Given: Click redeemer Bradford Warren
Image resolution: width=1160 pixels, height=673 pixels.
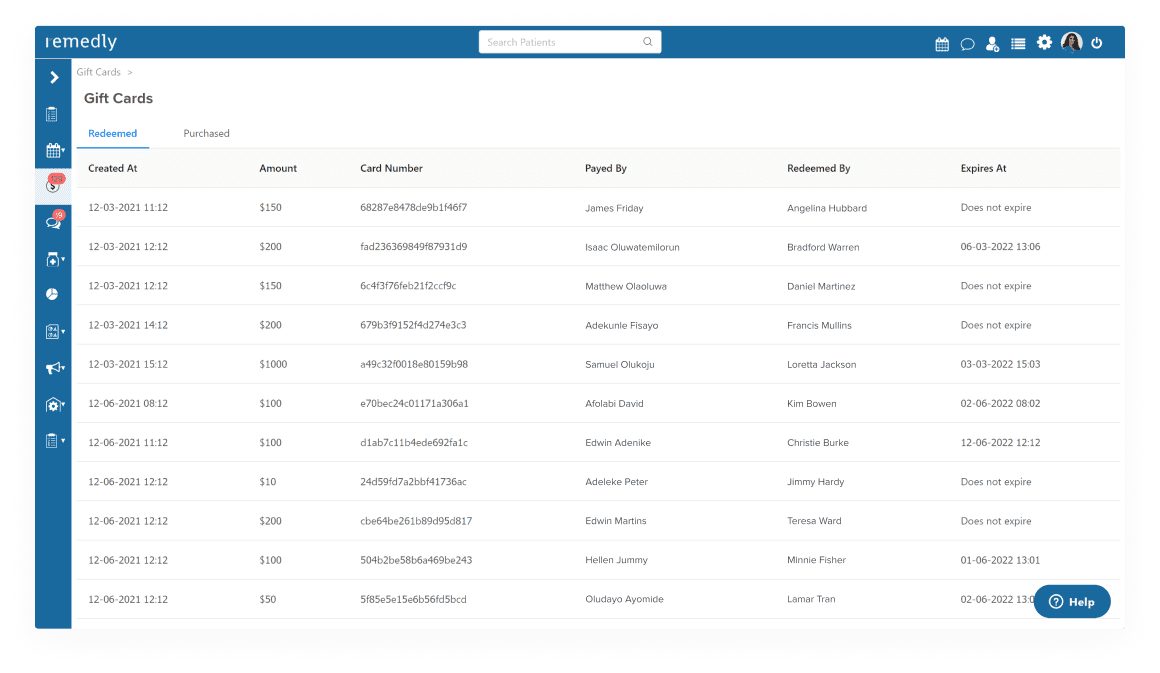Looking at the screenshot, I should point(823,247).
